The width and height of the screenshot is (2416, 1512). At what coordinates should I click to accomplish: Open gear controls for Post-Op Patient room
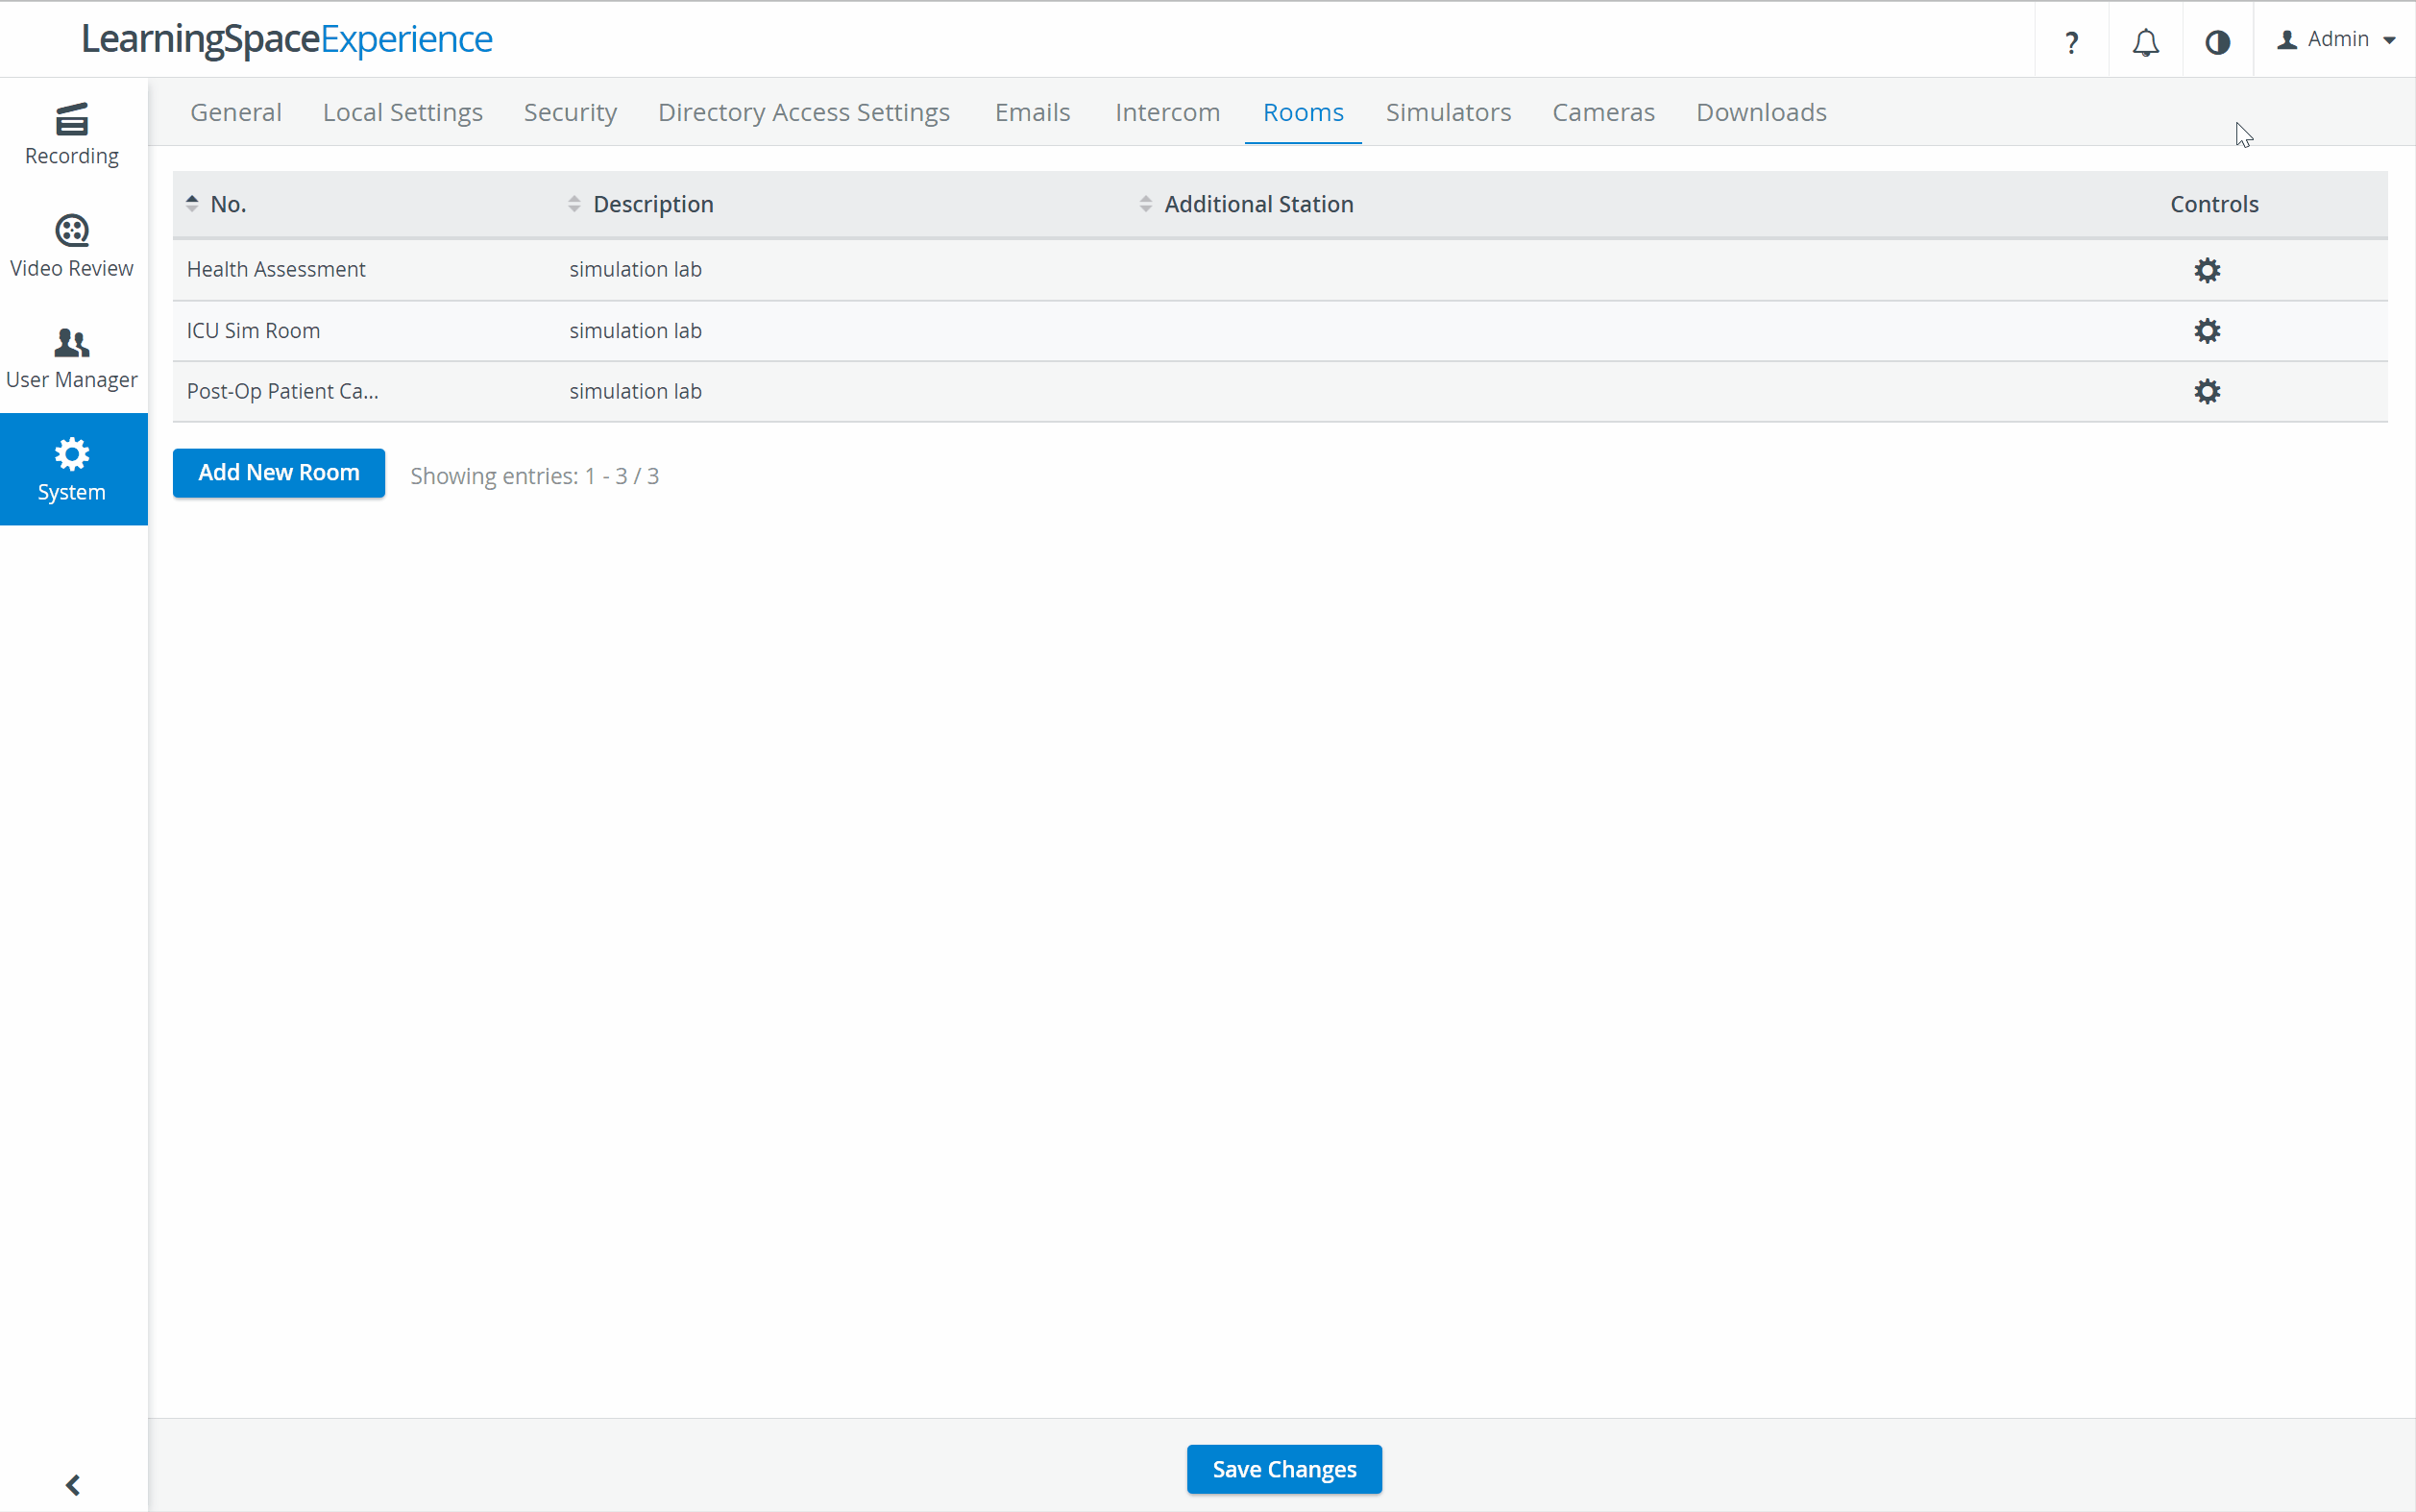2207,392
